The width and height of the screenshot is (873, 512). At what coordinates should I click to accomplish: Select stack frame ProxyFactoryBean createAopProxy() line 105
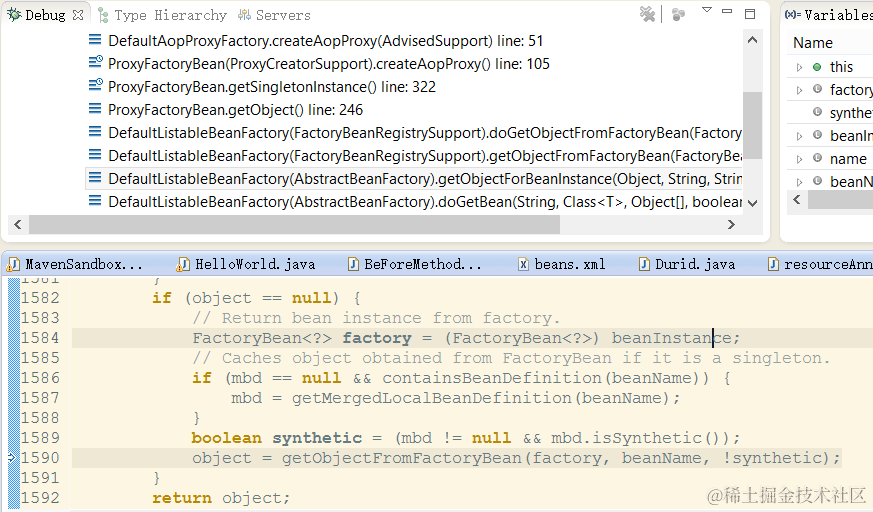tap(329, 64)
